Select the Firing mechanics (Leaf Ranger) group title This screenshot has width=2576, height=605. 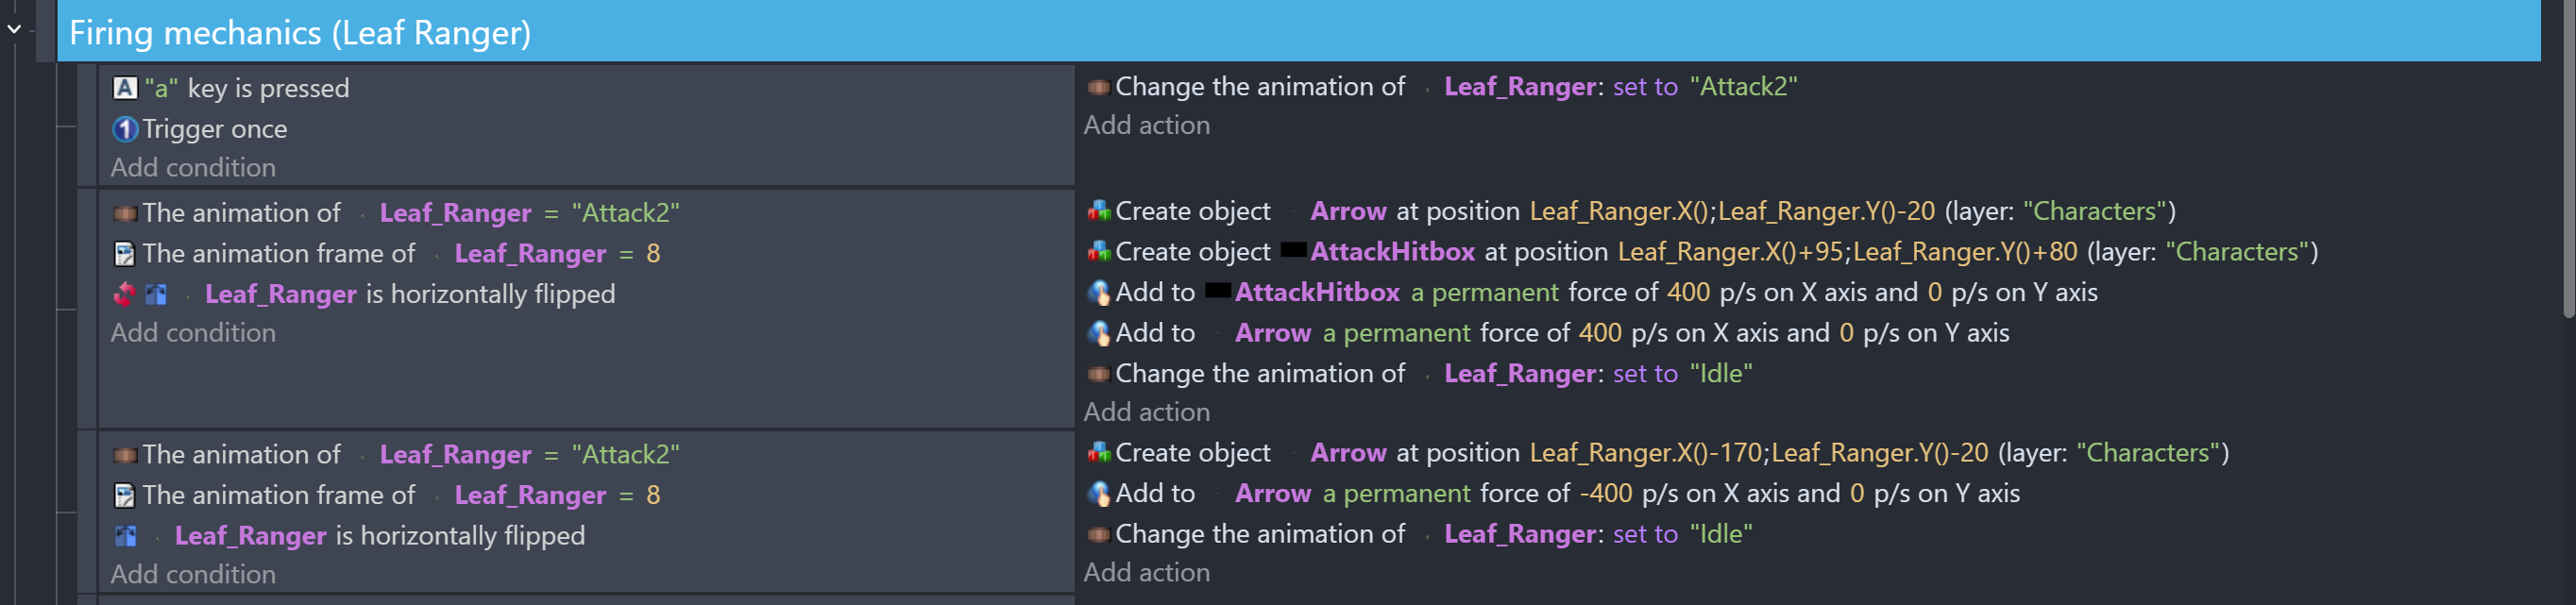tap(300, 33)
